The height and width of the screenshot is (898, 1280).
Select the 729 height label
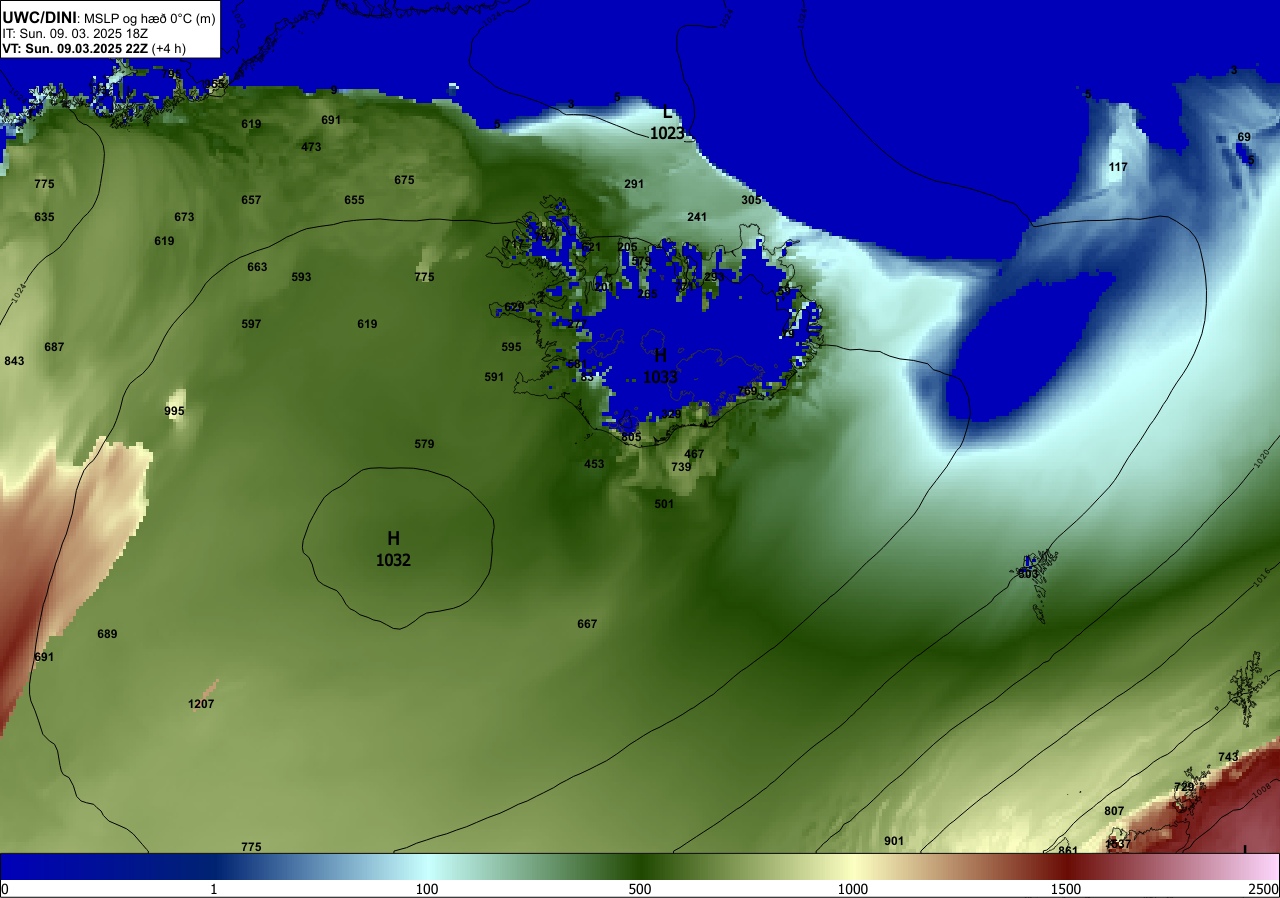click(1184, 787)
